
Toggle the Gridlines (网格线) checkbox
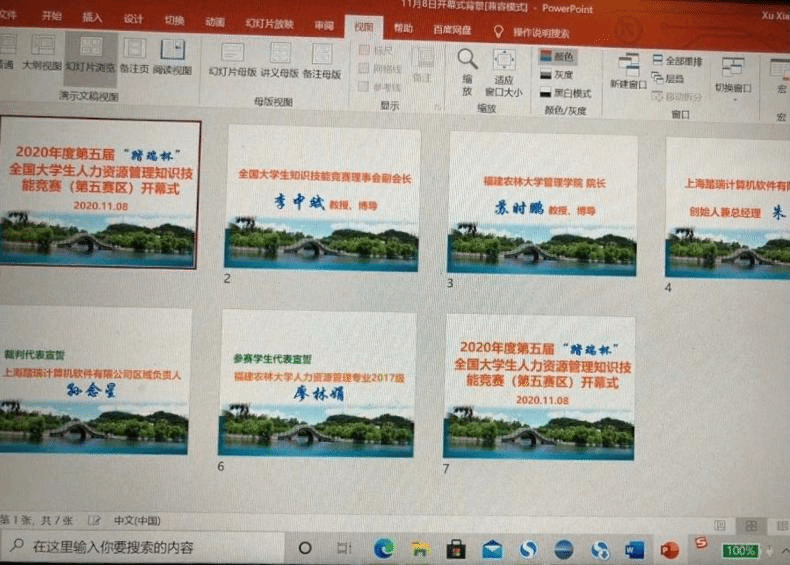365,67
